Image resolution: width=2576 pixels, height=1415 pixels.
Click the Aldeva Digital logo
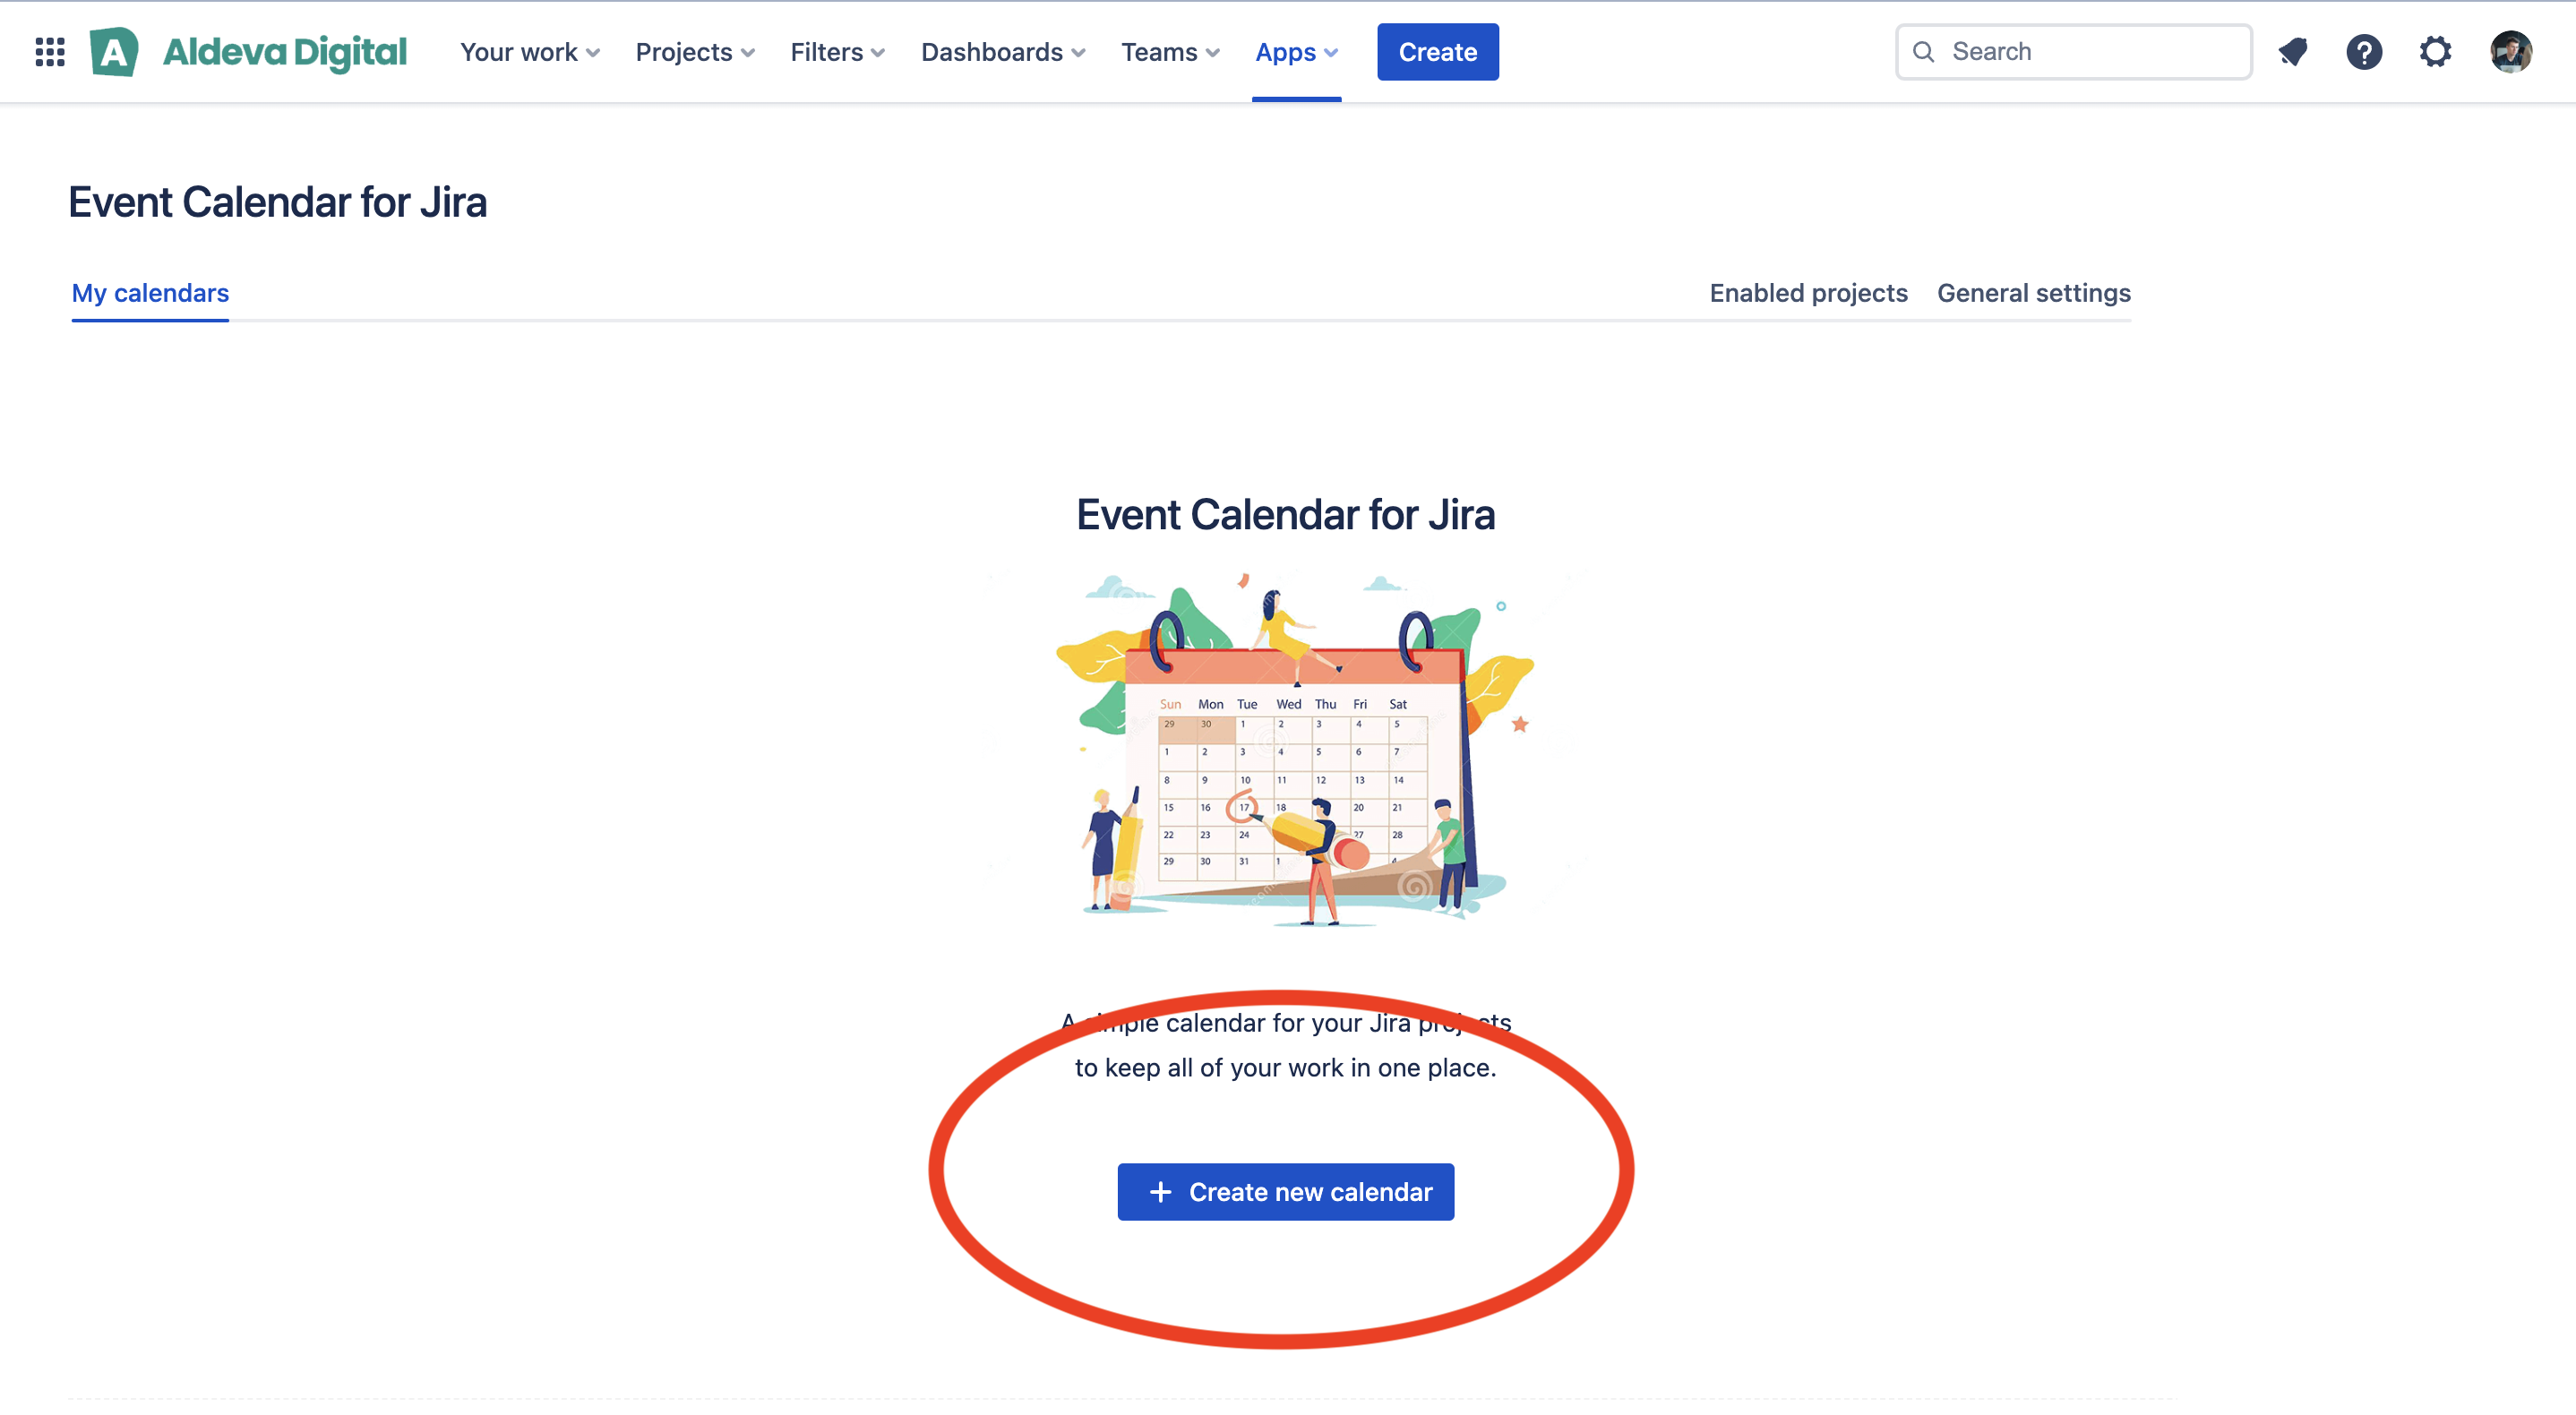248,52
